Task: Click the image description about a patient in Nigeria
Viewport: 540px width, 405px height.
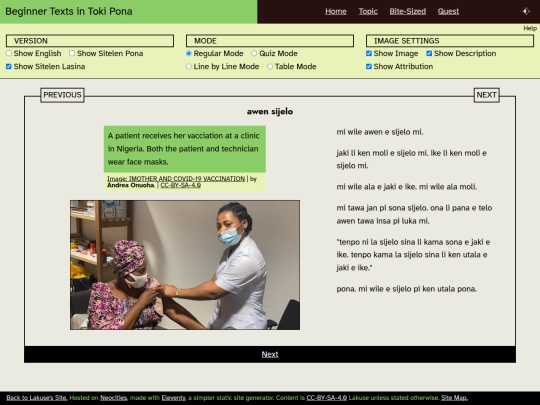Action: (185, 149)
